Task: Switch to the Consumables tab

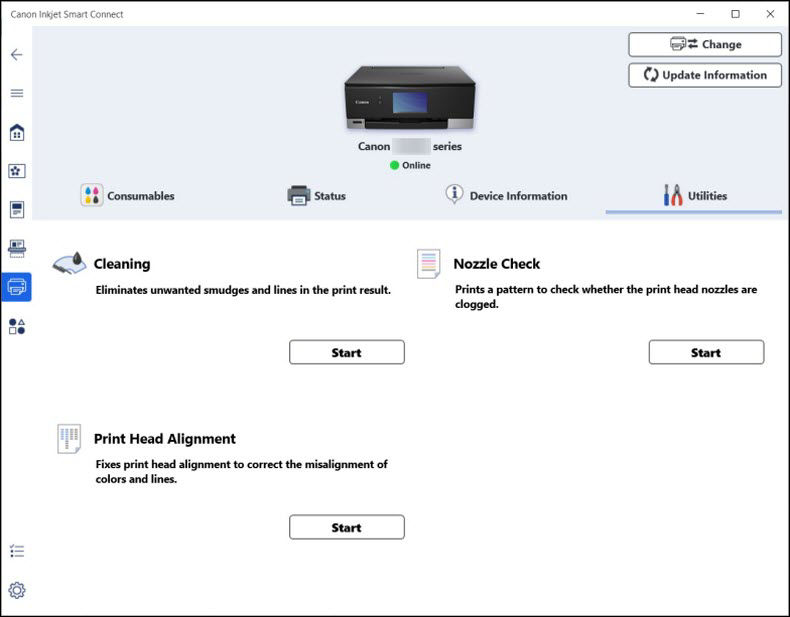Action: point(128,196)
